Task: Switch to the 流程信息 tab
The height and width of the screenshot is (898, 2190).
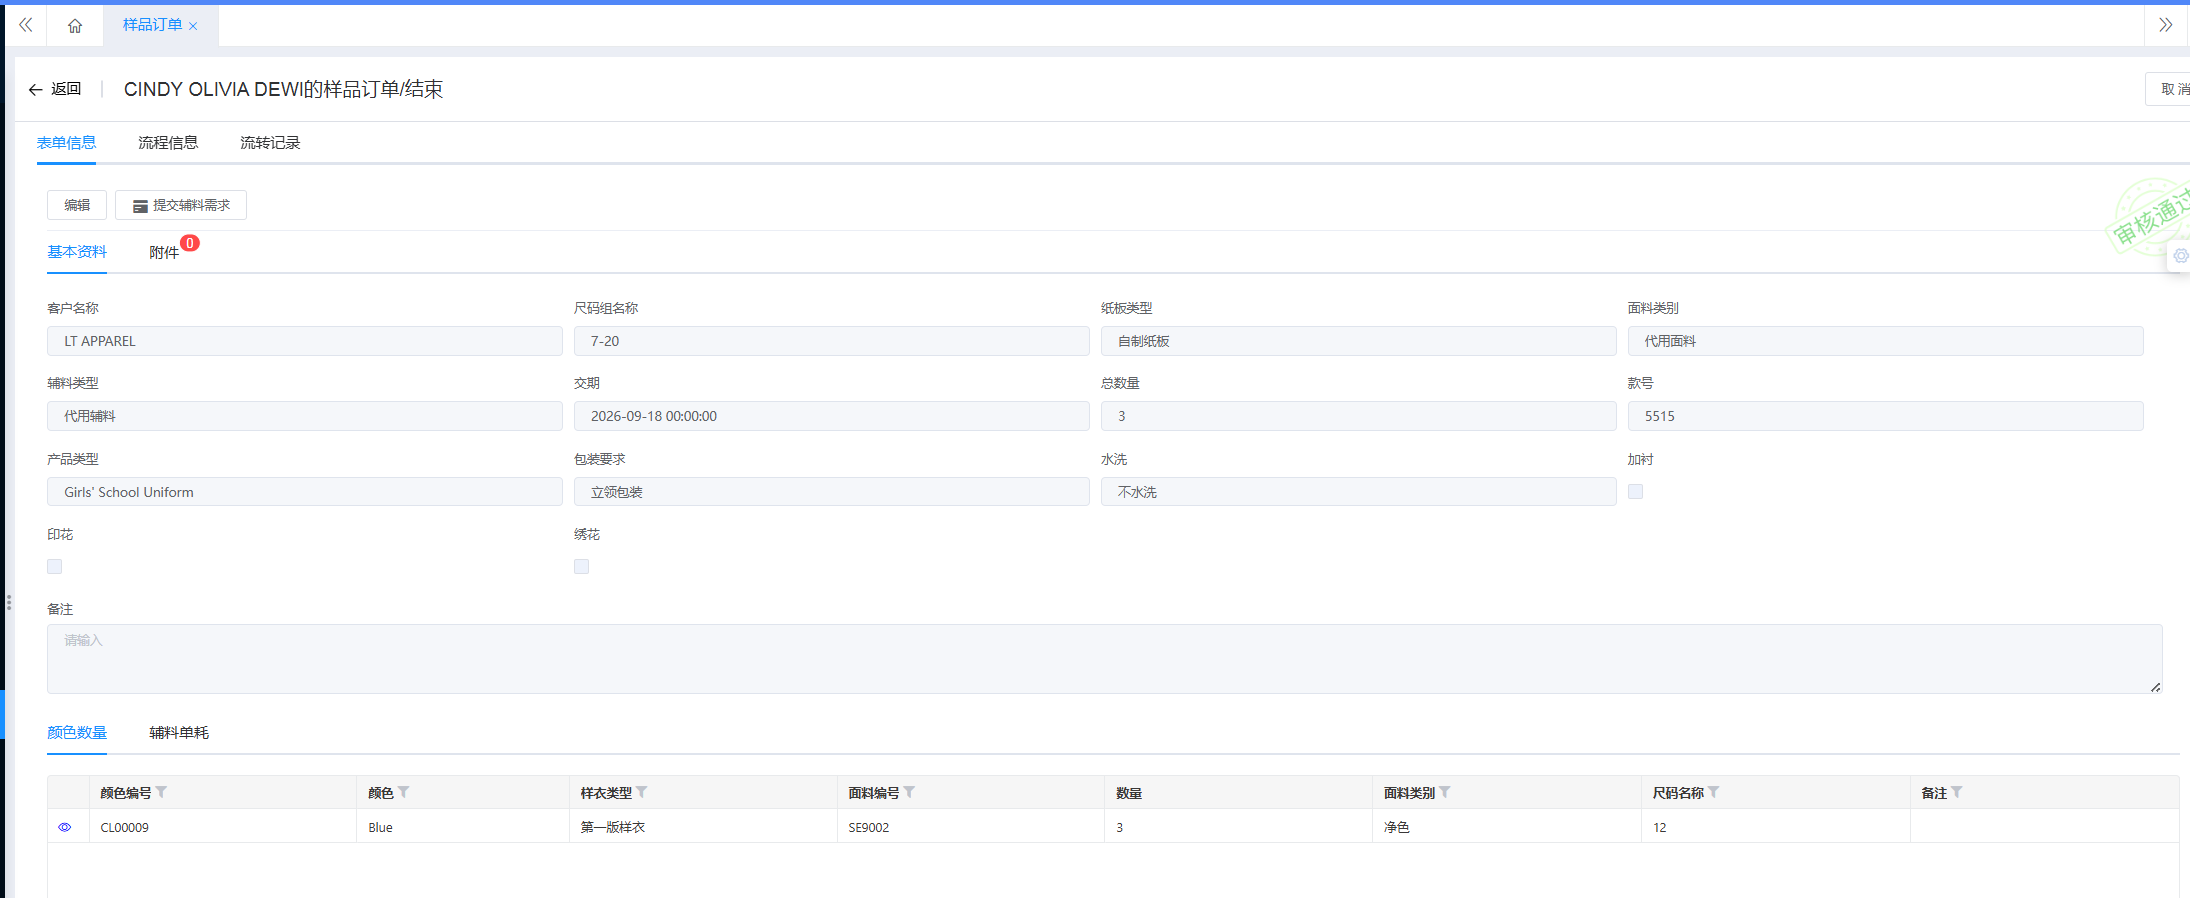Action: [168, 143]
